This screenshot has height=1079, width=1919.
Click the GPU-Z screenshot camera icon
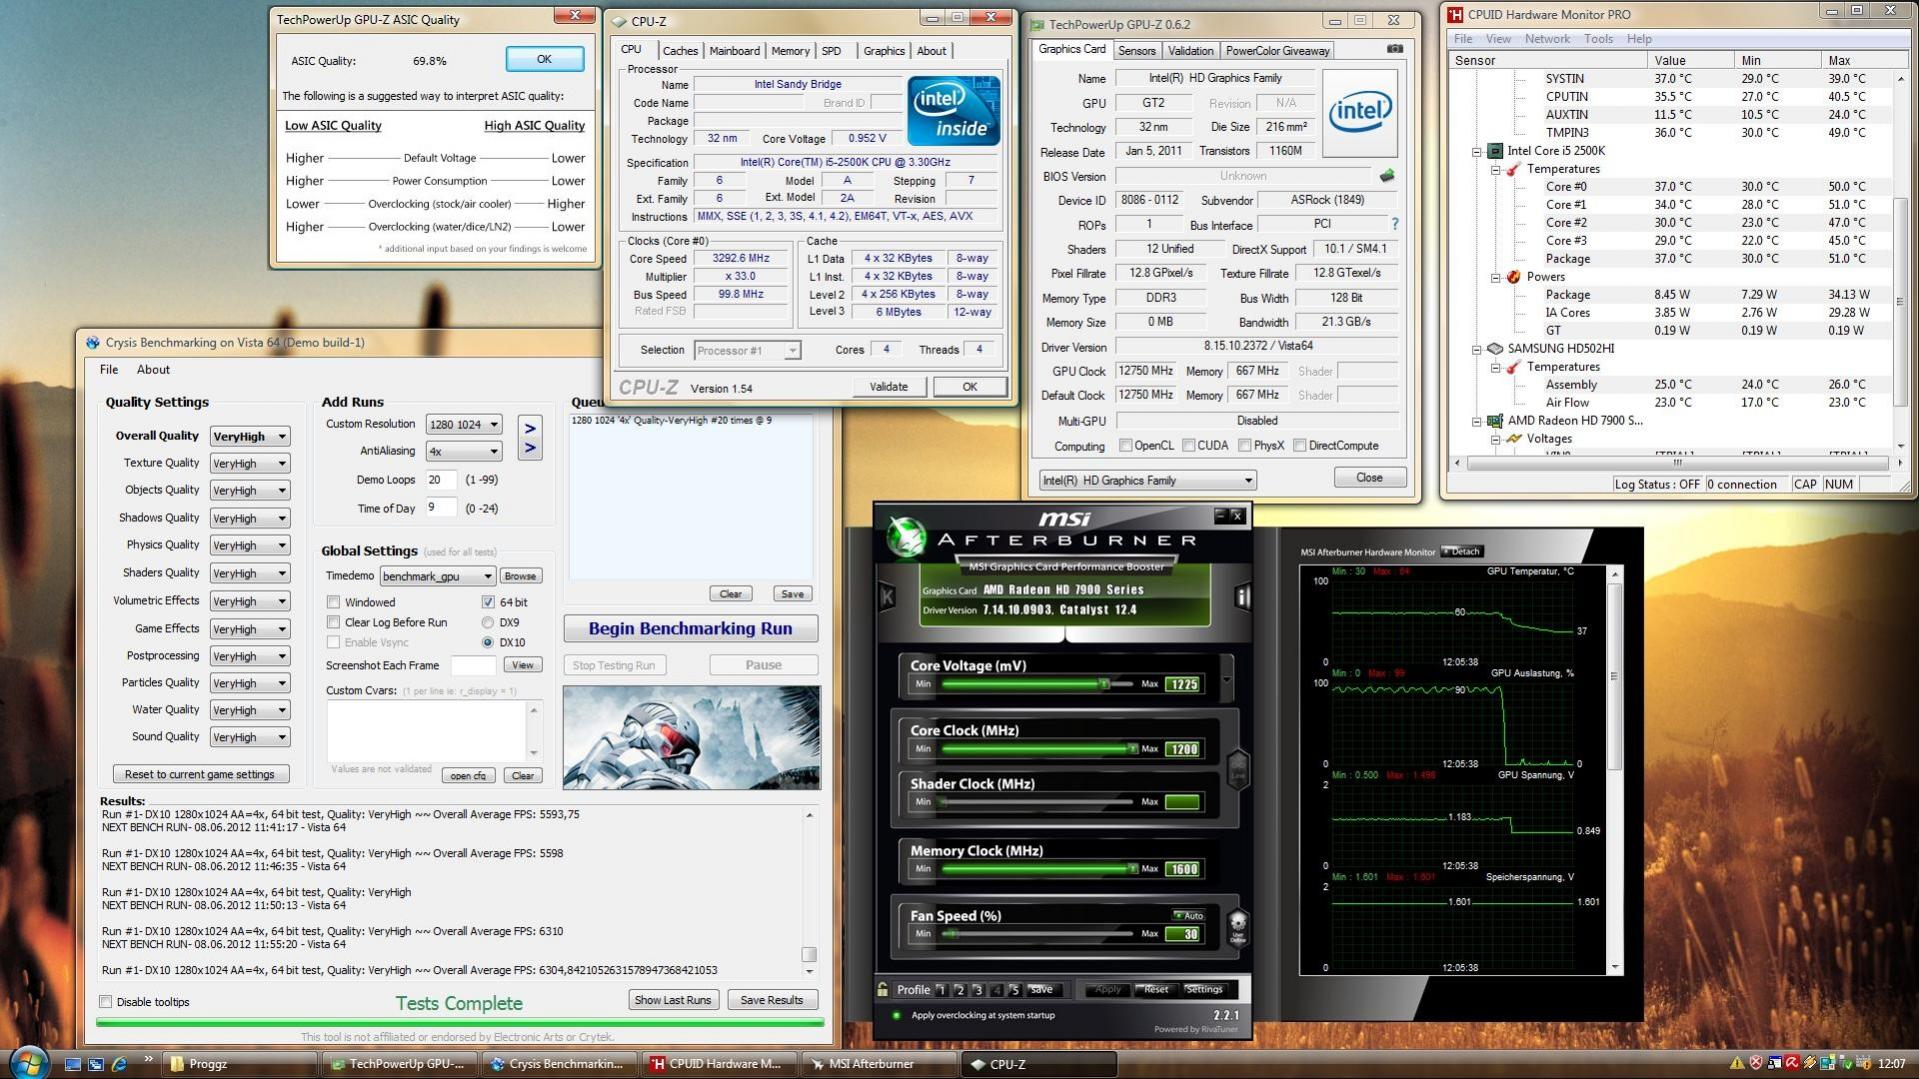click(x=1395, y=49)
